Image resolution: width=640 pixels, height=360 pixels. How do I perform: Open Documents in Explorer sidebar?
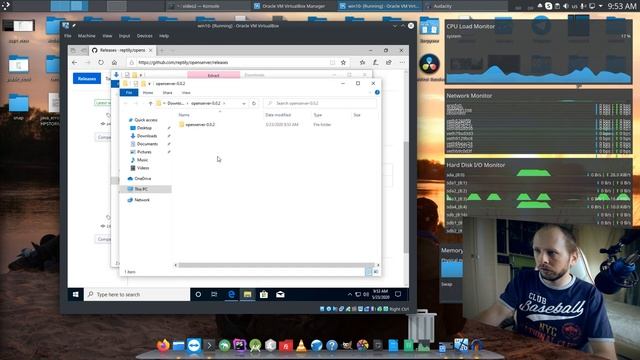pyautogui.click(x=144, y=144)
